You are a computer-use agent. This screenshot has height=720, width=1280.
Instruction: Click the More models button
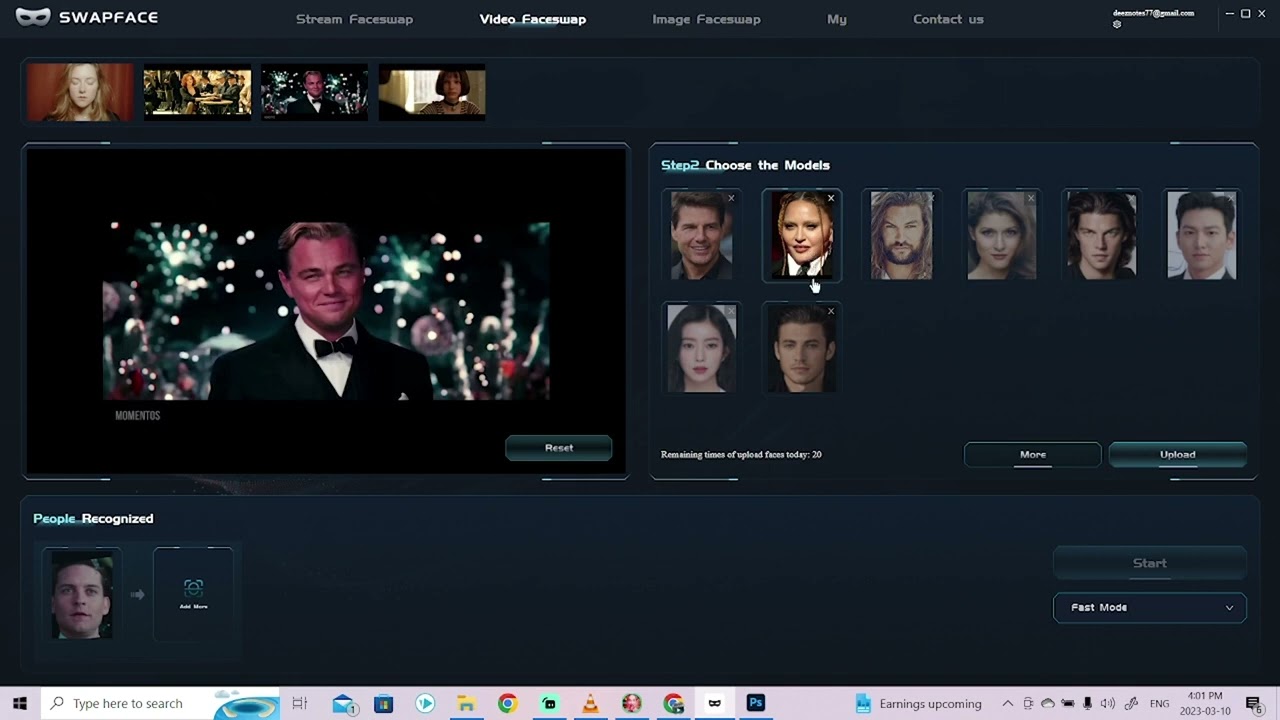pyautogui.click(x=1033, y=455)
